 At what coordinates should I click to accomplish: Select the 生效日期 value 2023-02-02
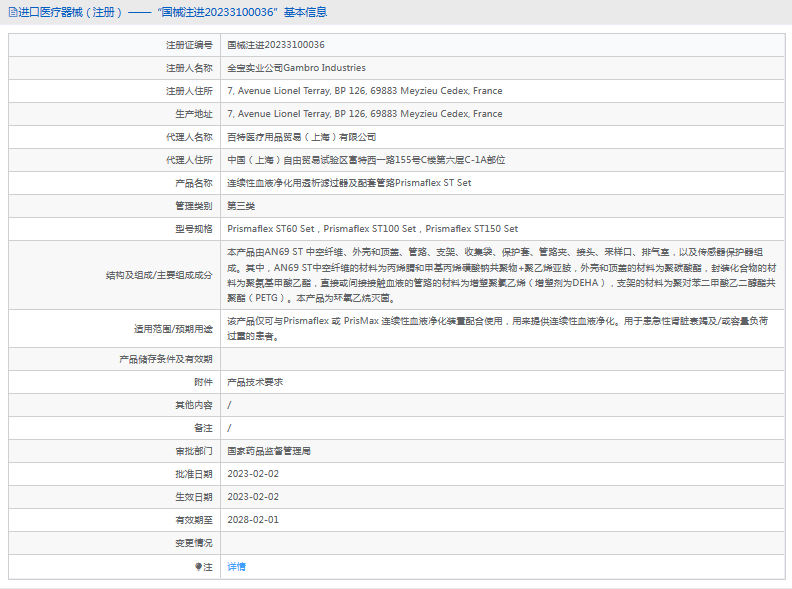(x=253, y=497)
